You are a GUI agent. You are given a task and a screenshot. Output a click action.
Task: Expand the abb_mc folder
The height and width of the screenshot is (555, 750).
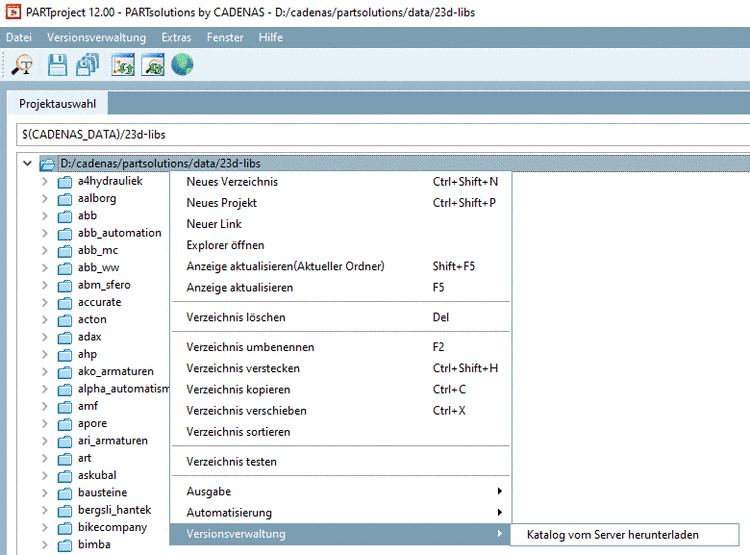pyautogui.click(x=44, y=250)
